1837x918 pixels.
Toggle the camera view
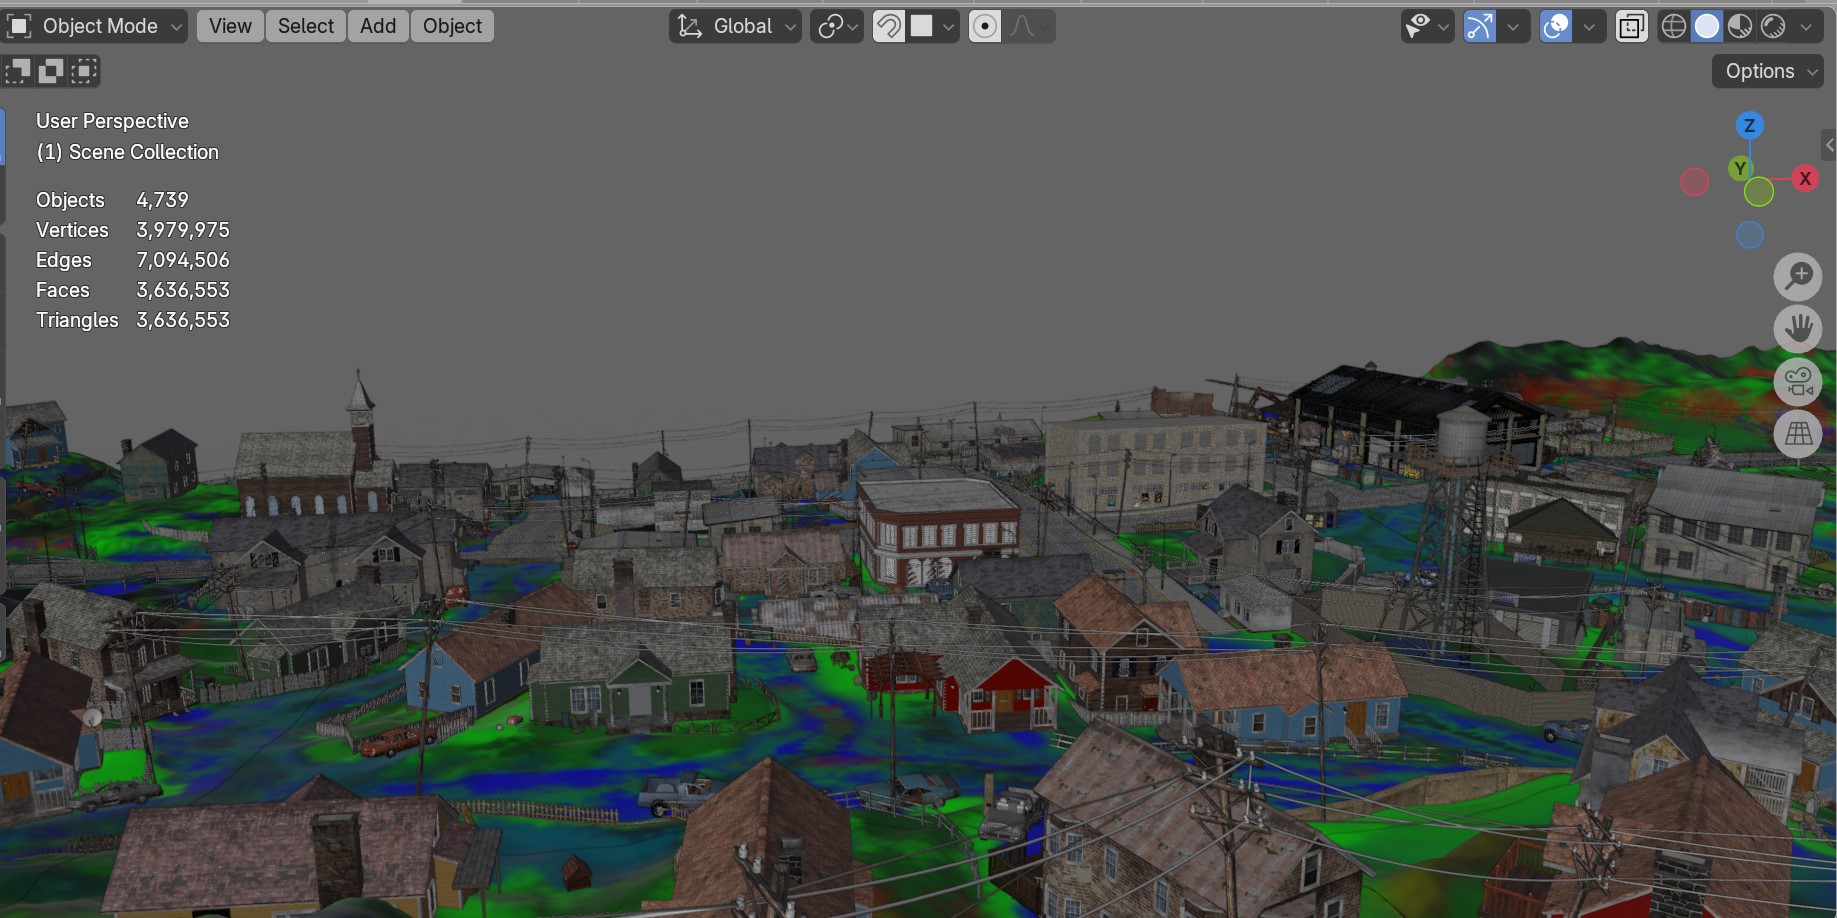click(x=1798, y=381)
